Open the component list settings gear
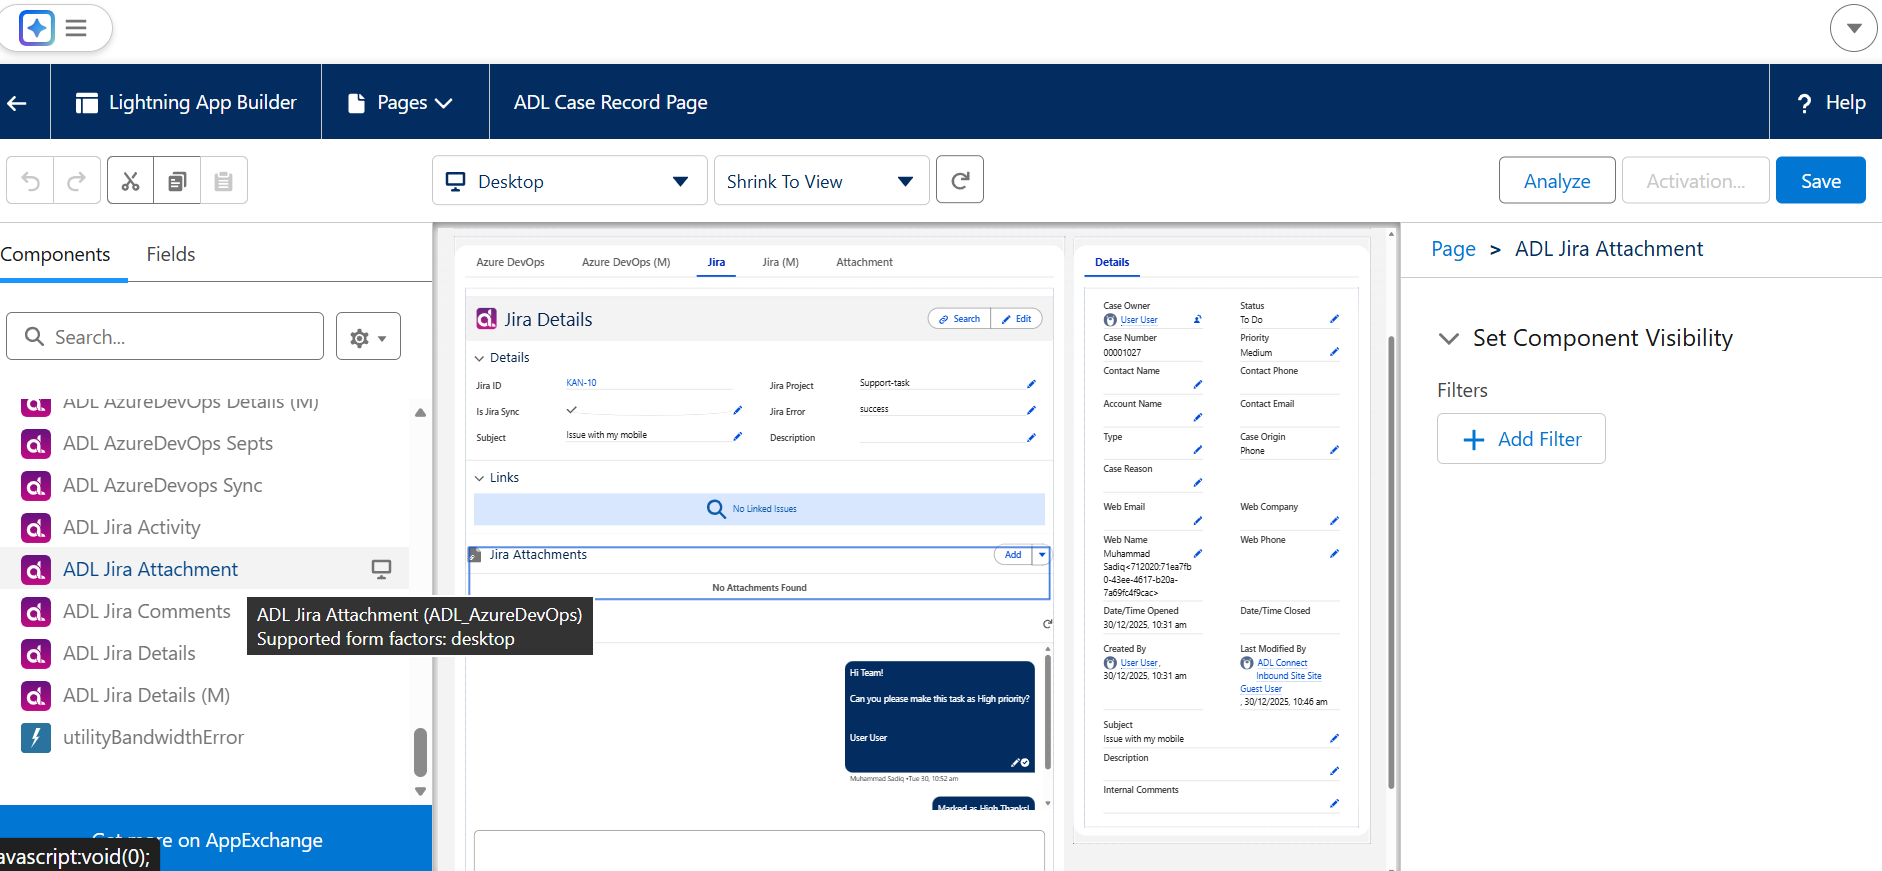Image resolution: width=1882 pixels, height=871 pixels. (368, 337)
